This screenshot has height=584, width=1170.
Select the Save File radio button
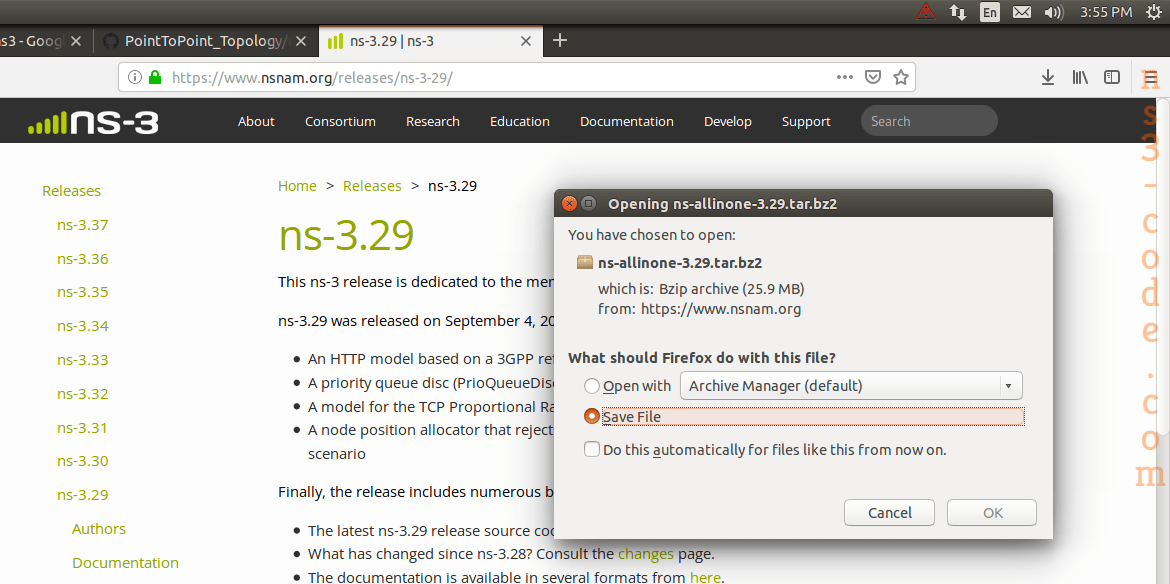pos(592,416)
